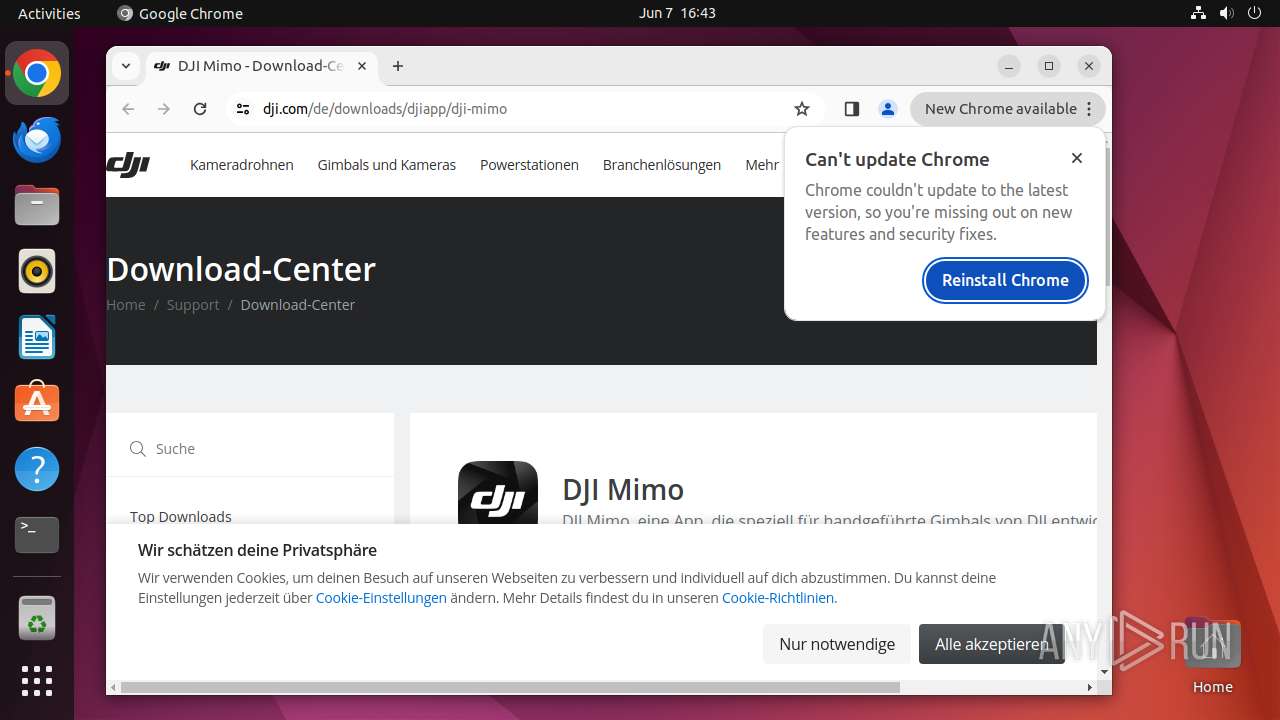Open Cookie-Richtlinien link
The width and height of the screenshot is (1280, 720).
click(x=778, y=598)
